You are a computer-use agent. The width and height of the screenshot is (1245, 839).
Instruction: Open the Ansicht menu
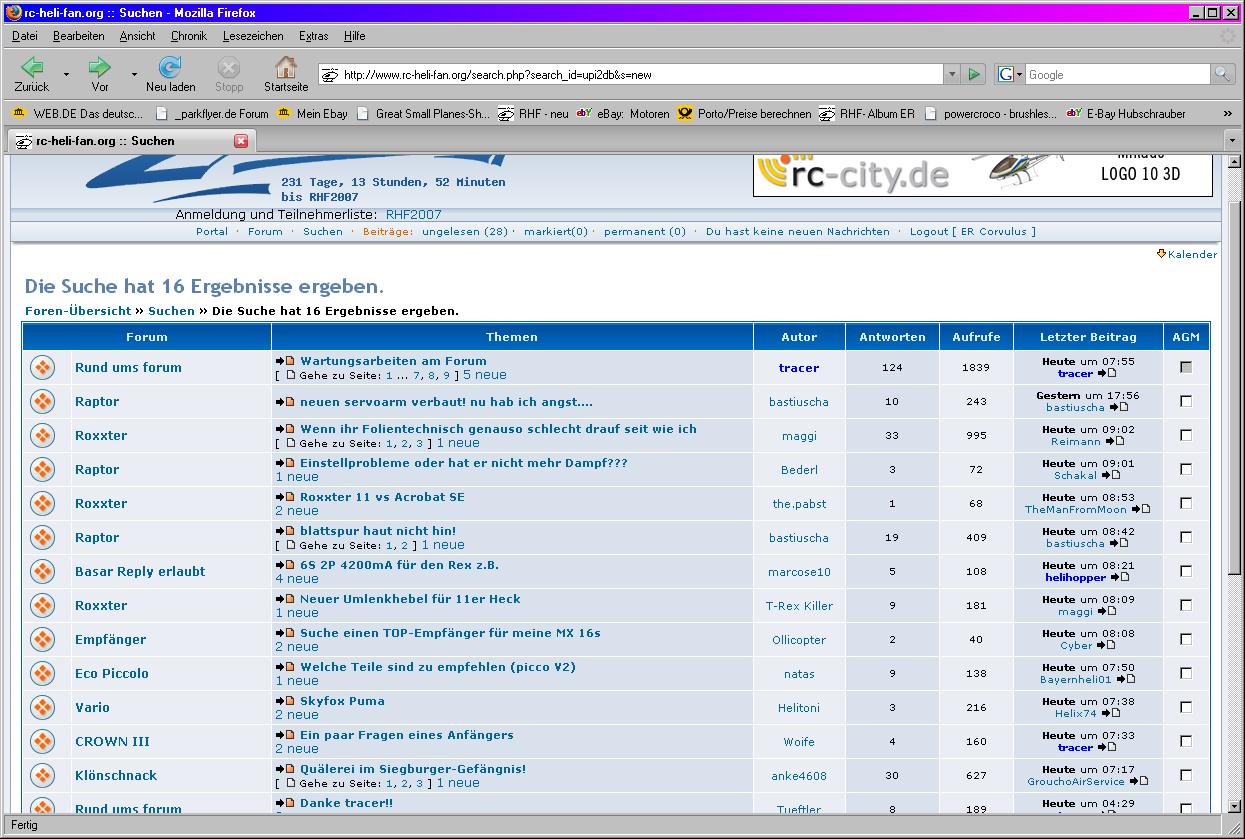pyautogui.click(x=138, y=36)
